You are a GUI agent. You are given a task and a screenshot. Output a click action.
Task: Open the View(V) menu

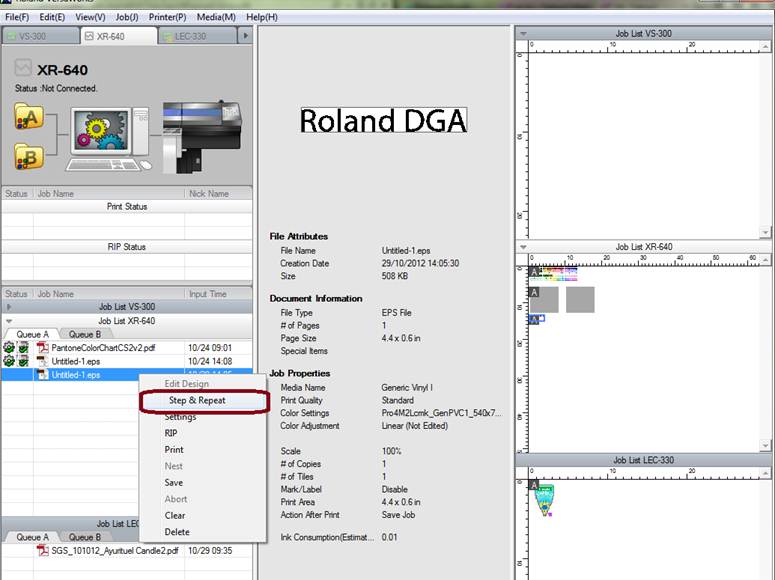click(90, 17)
